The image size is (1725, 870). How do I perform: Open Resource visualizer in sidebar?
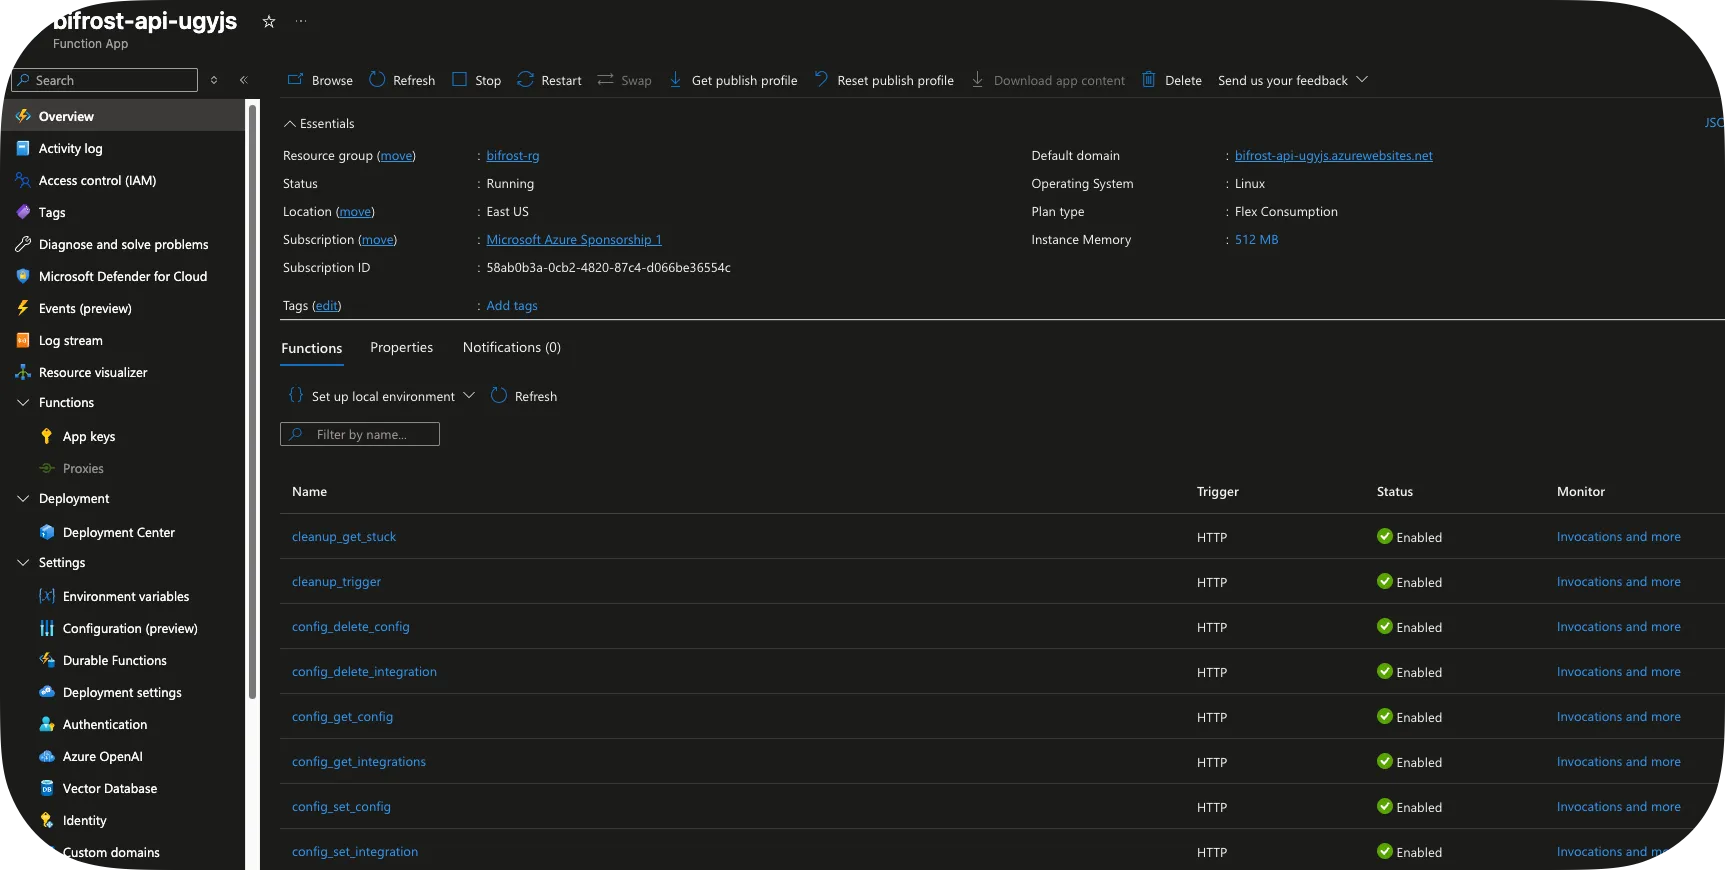tap(92, 372)
